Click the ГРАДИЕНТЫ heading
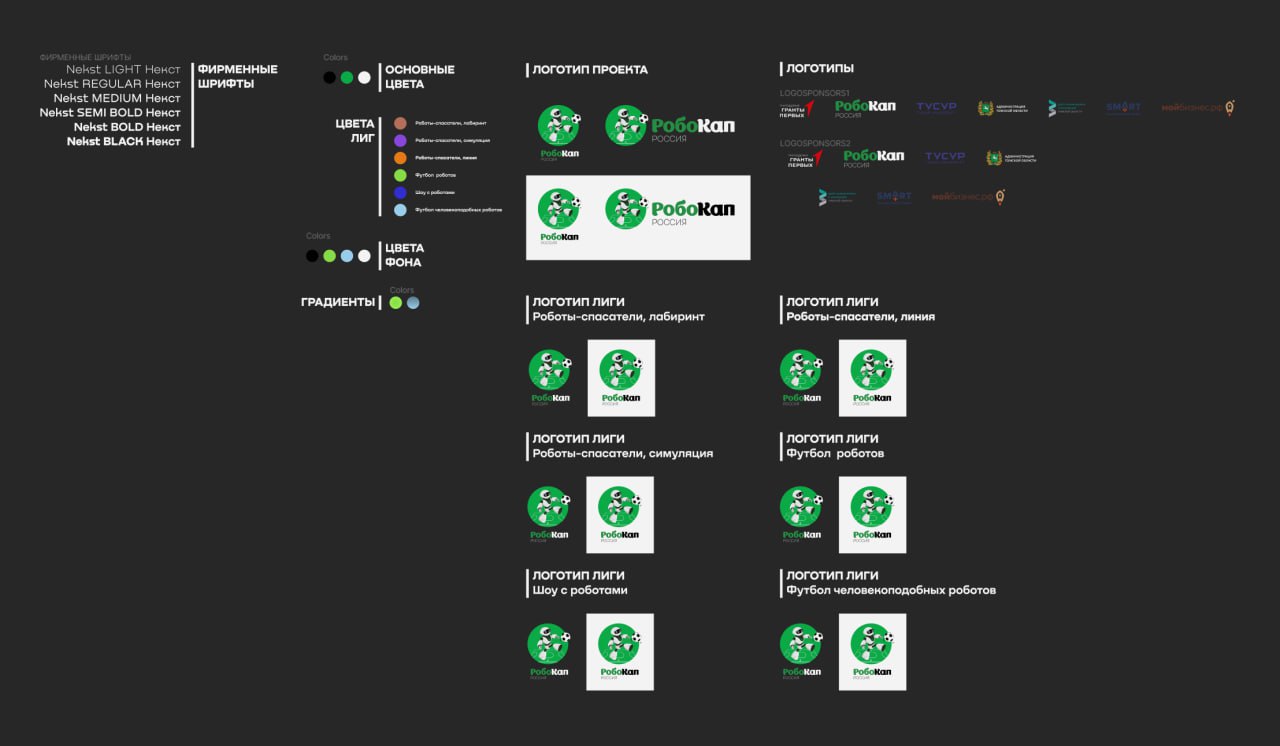Image resolution: width=1280 pixels, height=746 pixels. point(338,302)
